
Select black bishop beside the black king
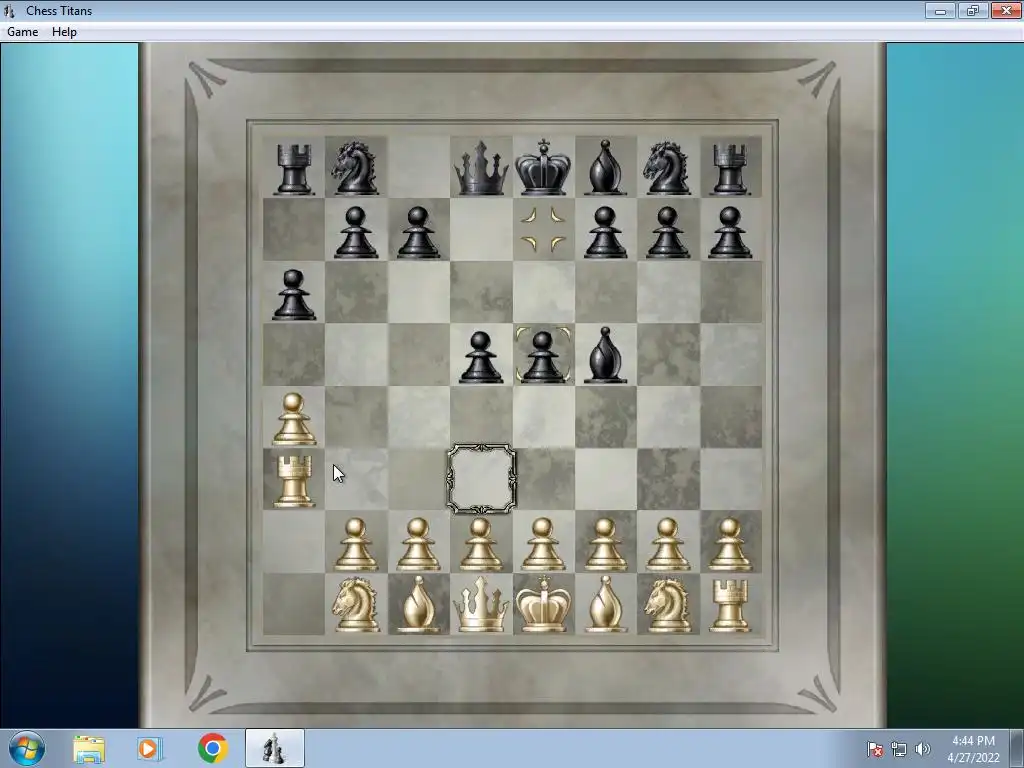(605, 168)
